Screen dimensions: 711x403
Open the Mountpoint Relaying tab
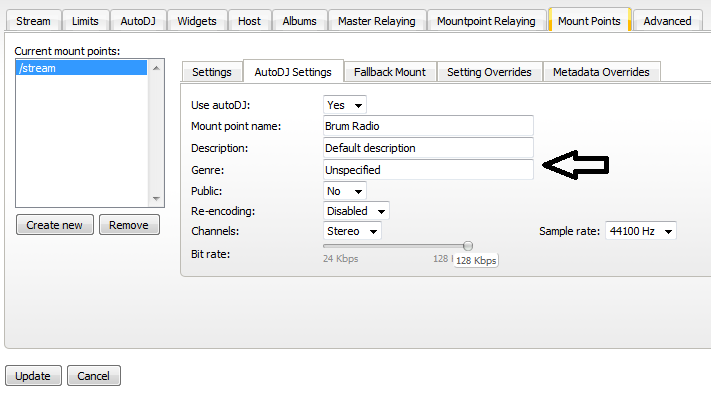click(x=487, y=21)
